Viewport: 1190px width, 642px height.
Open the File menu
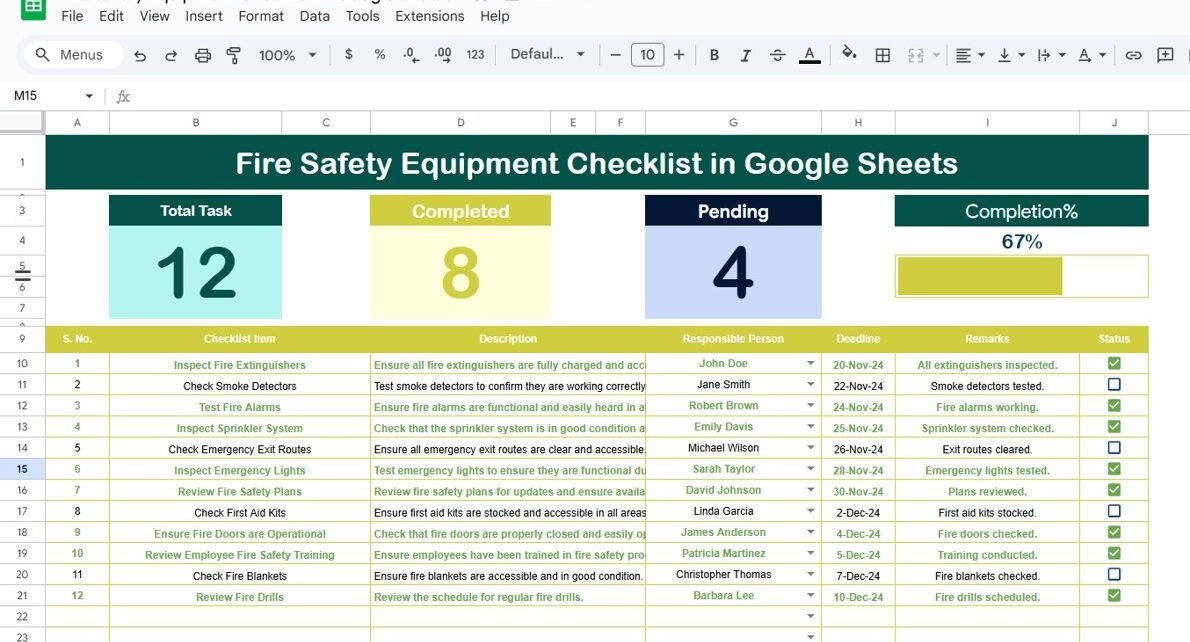[x=72, y=16]
